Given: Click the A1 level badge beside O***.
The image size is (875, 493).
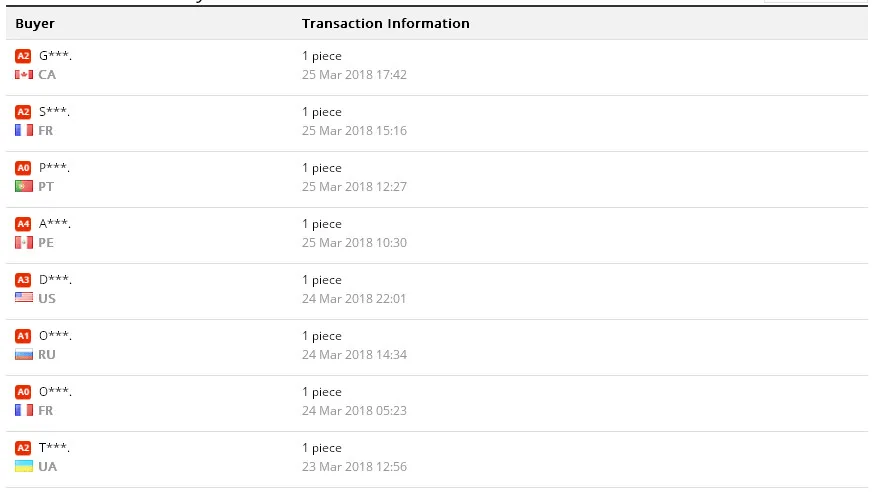Looking at the screenshot, I should 23,336.
